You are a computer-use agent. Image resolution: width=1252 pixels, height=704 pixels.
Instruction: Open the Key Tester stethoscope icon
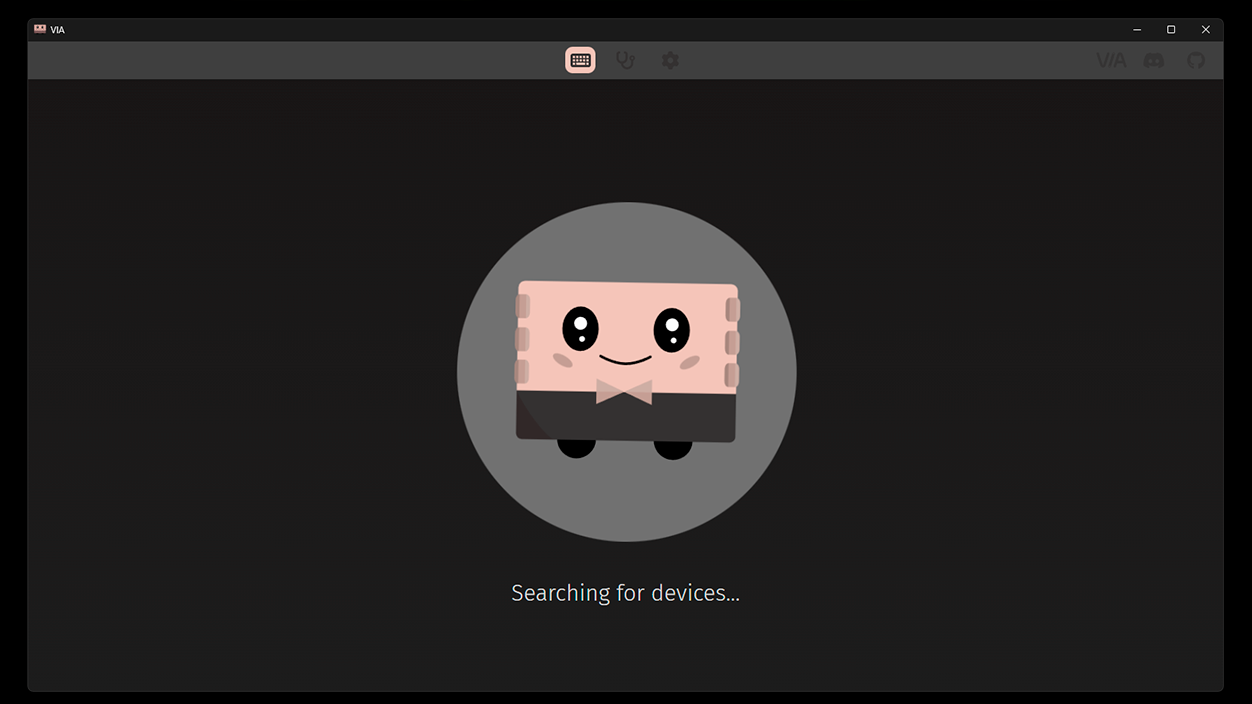point(625,60)
